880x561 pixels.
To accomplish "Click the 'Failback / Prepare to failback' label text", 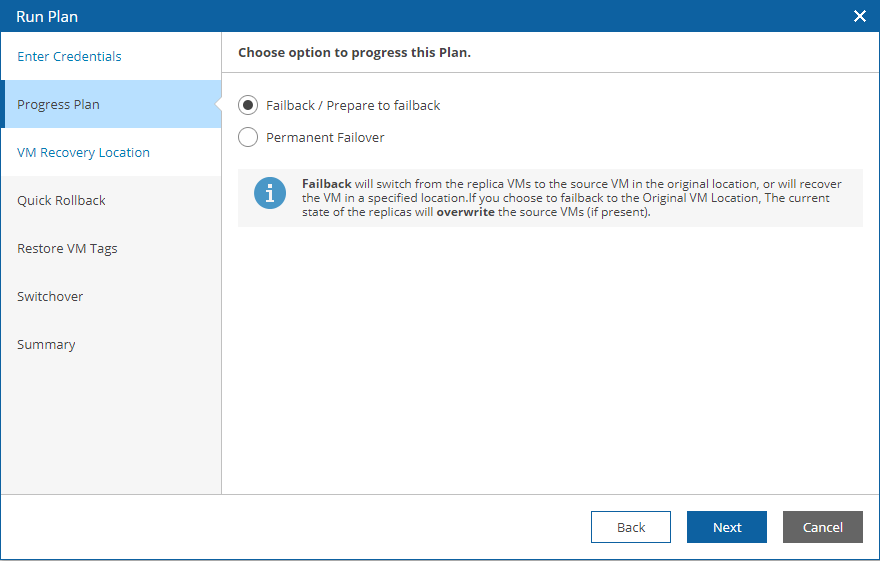I will click(x=353, y=105).
